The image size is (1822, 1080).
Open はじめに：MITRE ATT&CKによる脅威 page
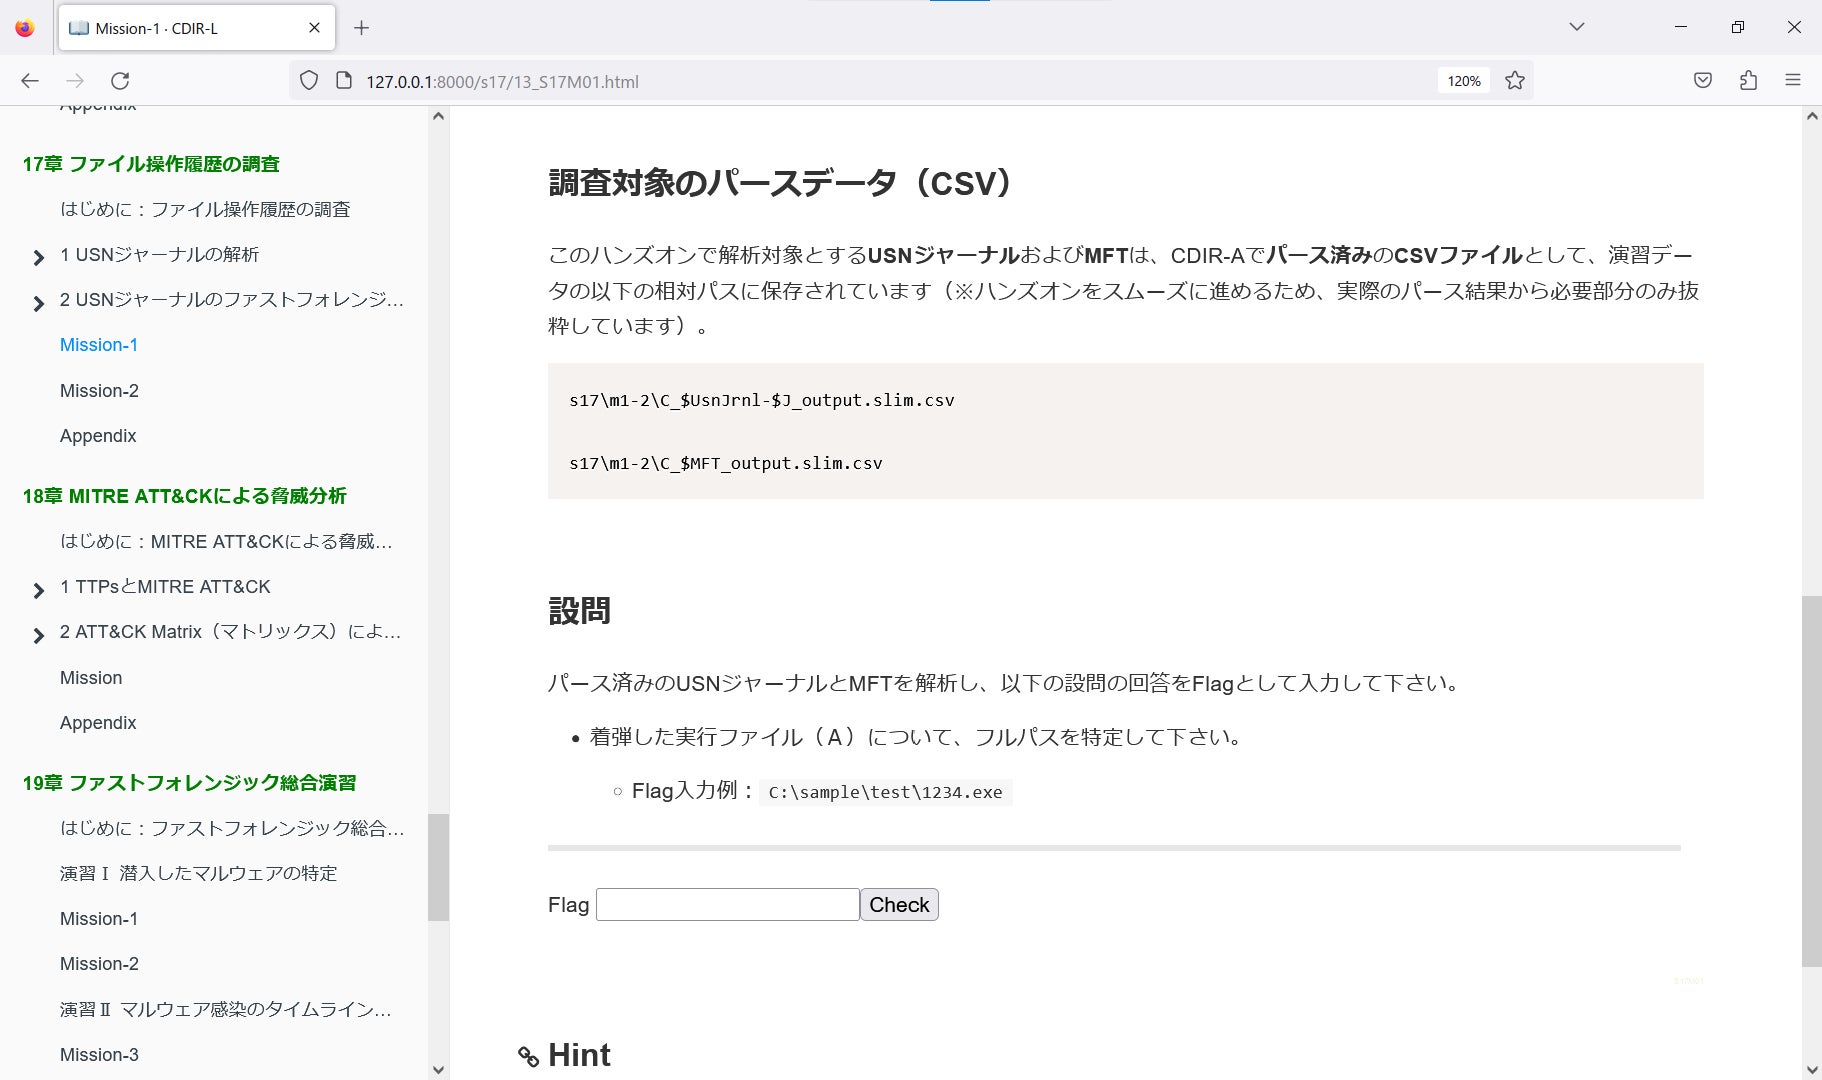click(x=226, y=541)
